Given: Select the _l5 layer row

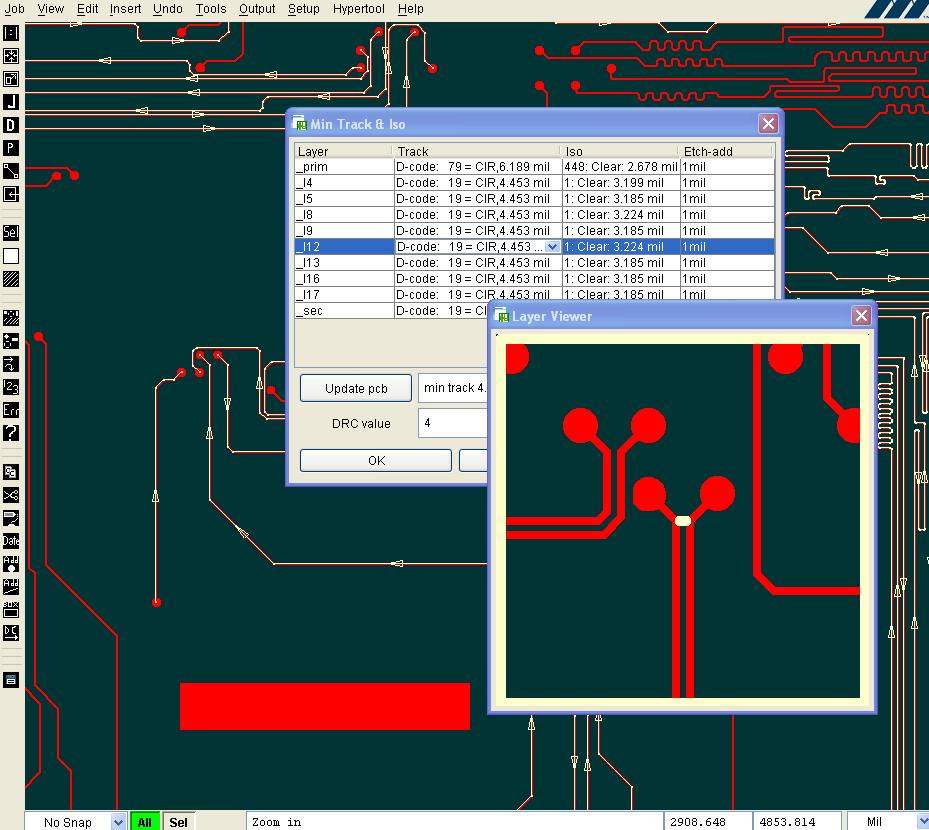Looking at the screenshot, I should pos(534,198).
